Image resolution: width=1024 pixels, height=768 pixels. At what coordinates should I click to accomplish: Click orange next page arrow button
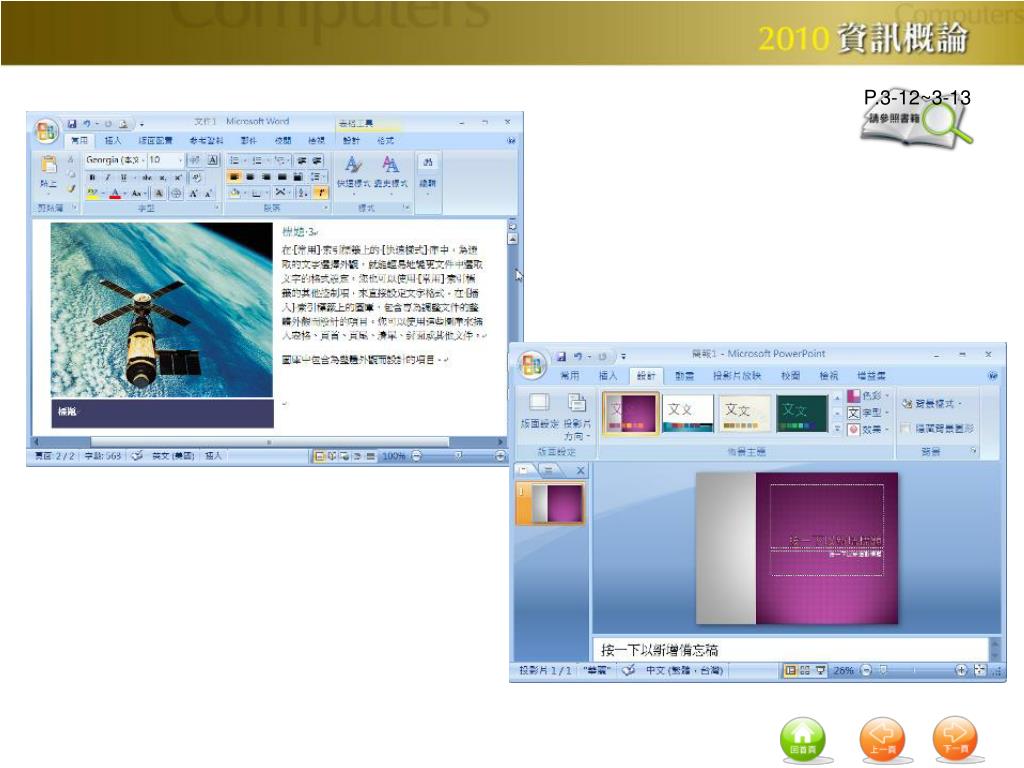click(x=955, y=739)
